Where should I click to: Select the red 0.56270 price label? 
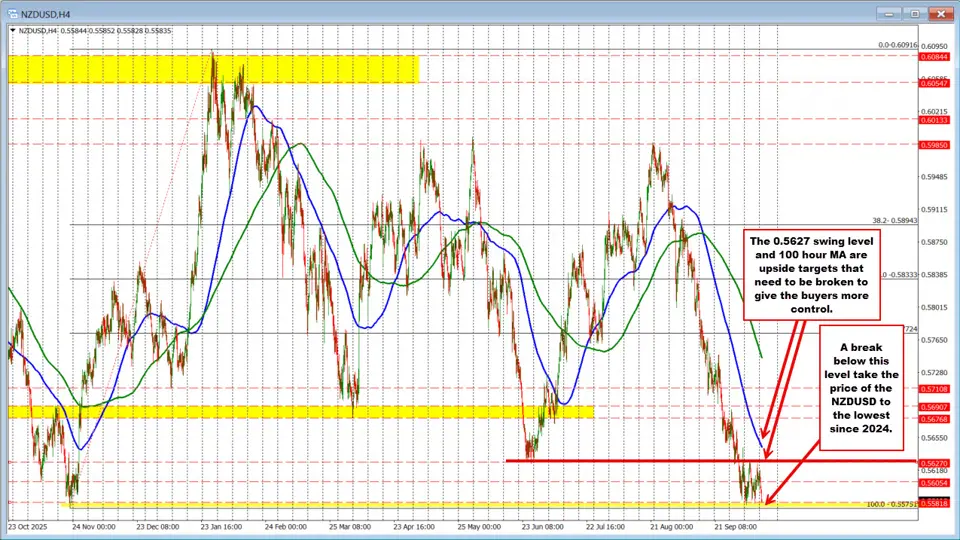point(934,464)
